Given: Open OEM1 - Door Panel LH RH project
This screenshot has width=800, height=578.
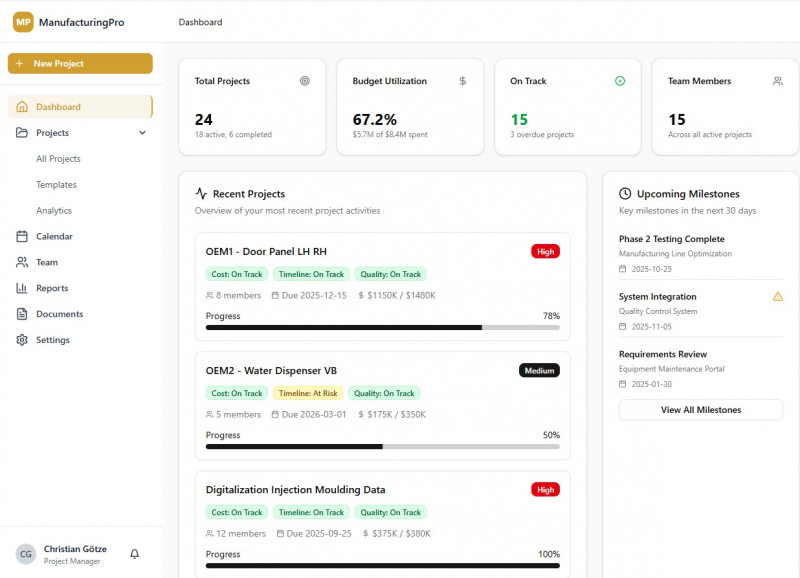Looking at the screenshot, I should click(x=266, y=252).
